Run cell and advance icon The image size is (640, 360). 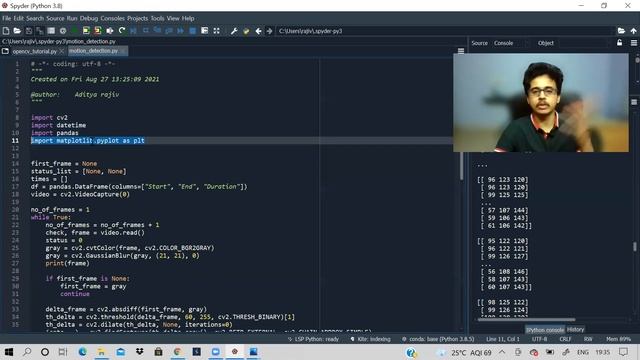(98, 31)
